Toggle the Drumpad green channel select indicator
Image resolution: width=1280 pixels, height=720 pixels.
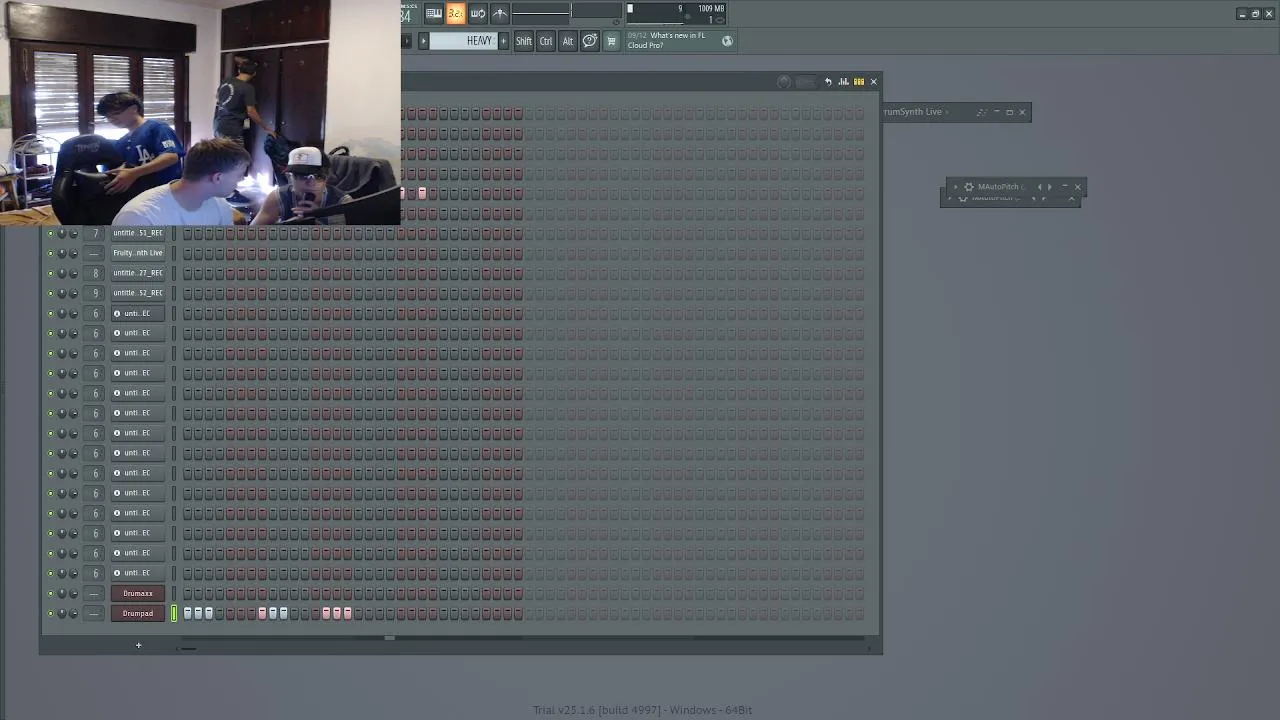click(x=173, y=613)
